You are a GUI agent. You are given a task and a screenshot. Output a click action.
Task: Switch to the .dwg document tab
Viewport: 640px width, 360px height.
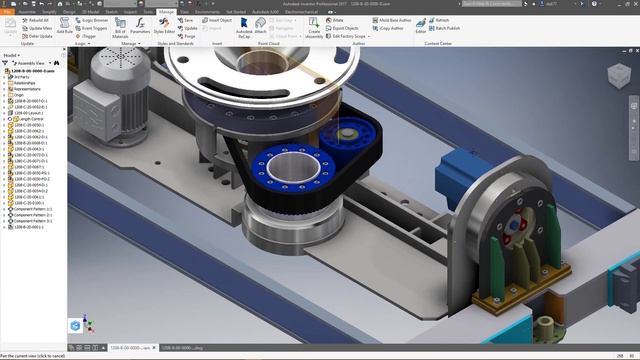click(x=182, y=348)
